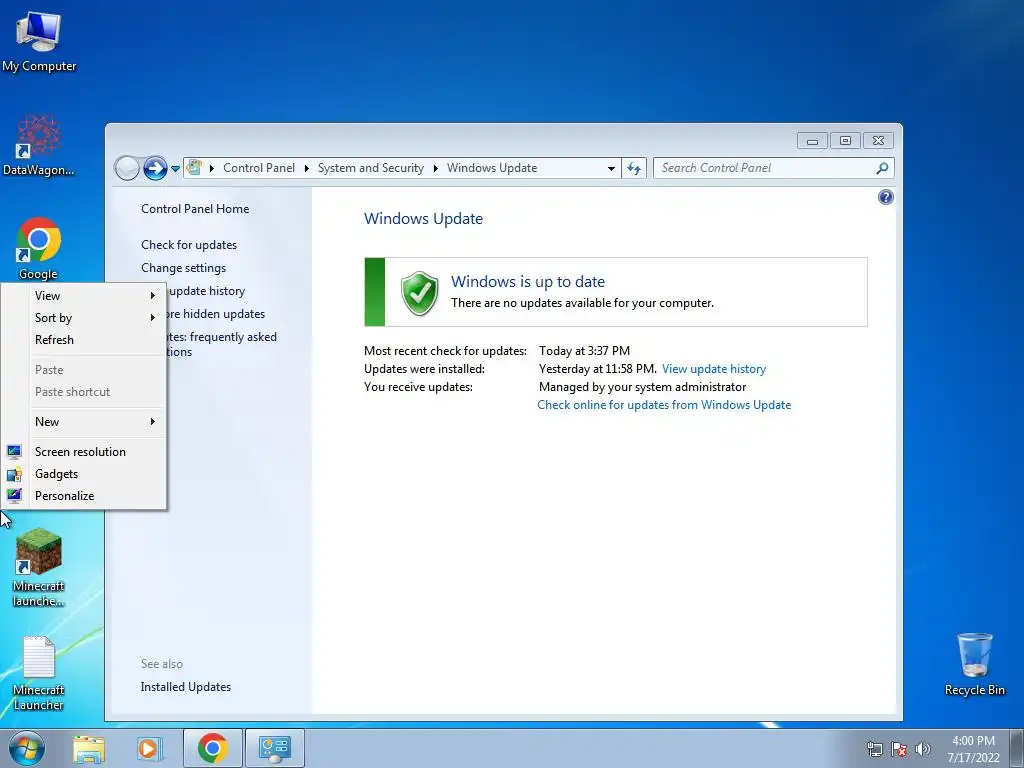Expand recent pages dropdown arrow
1024x768 pixels.
coord(175,168)
